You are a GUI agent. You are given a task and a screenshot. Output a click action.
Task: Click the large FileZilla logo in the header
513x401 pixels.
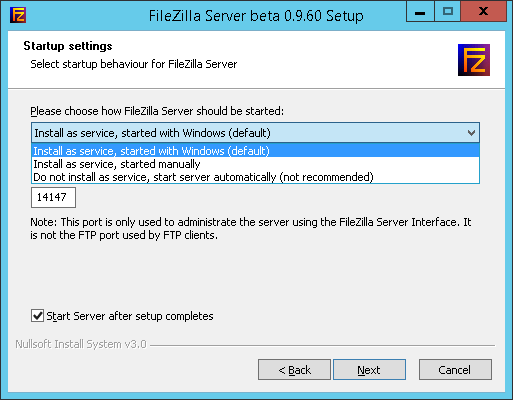474,60
